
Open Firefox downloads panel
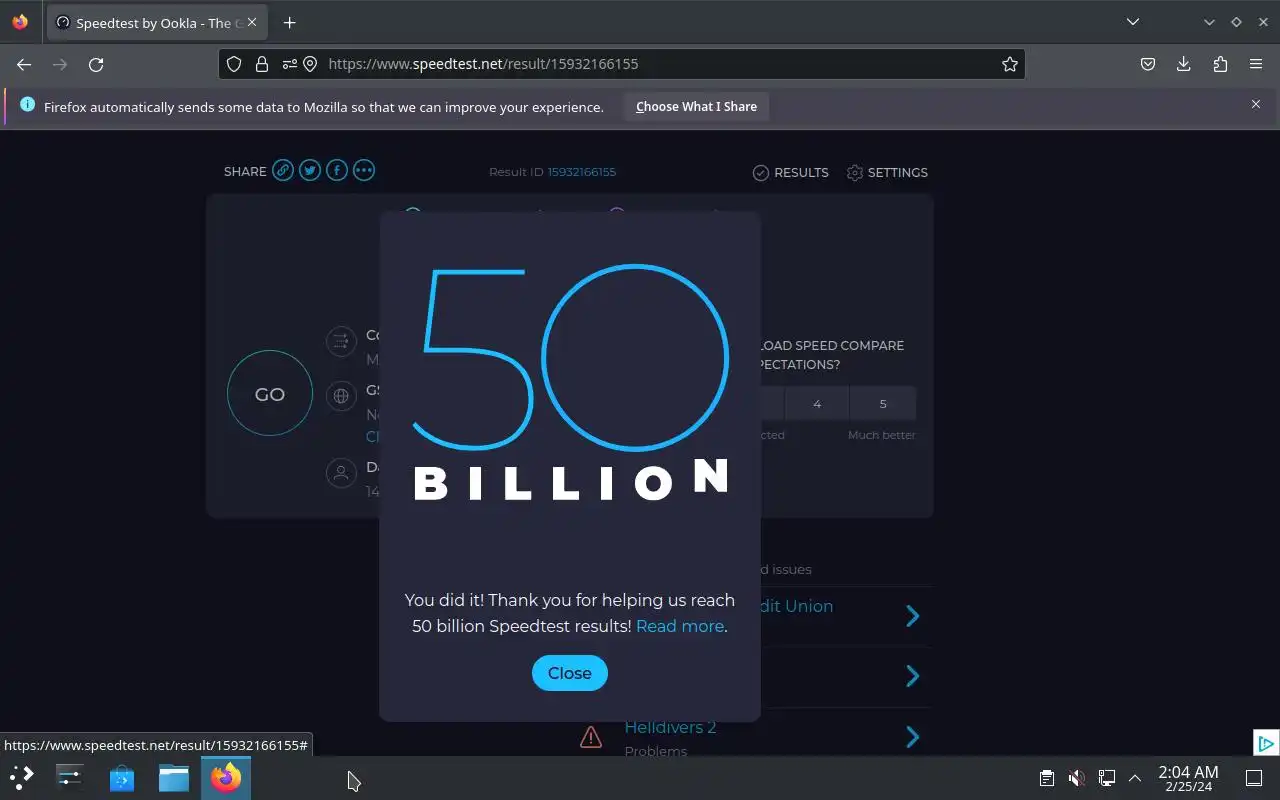tap(1184, 64)
